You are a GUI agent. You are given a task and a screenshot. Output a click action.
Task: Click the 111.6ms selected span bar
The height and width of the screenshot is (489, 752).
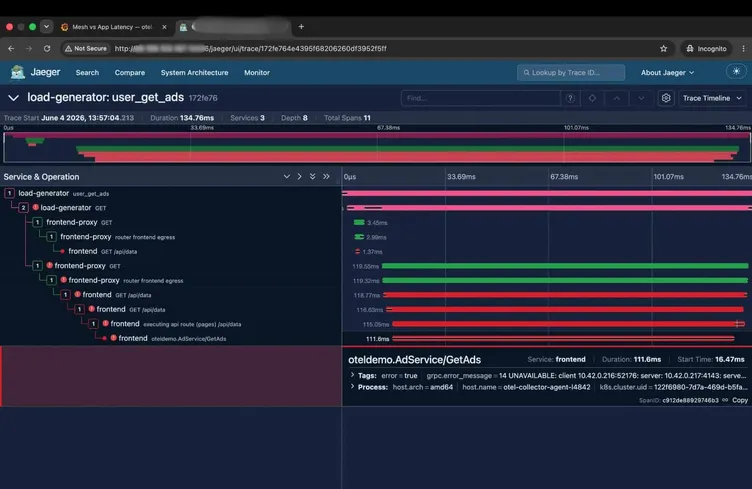tap(564, 338)
